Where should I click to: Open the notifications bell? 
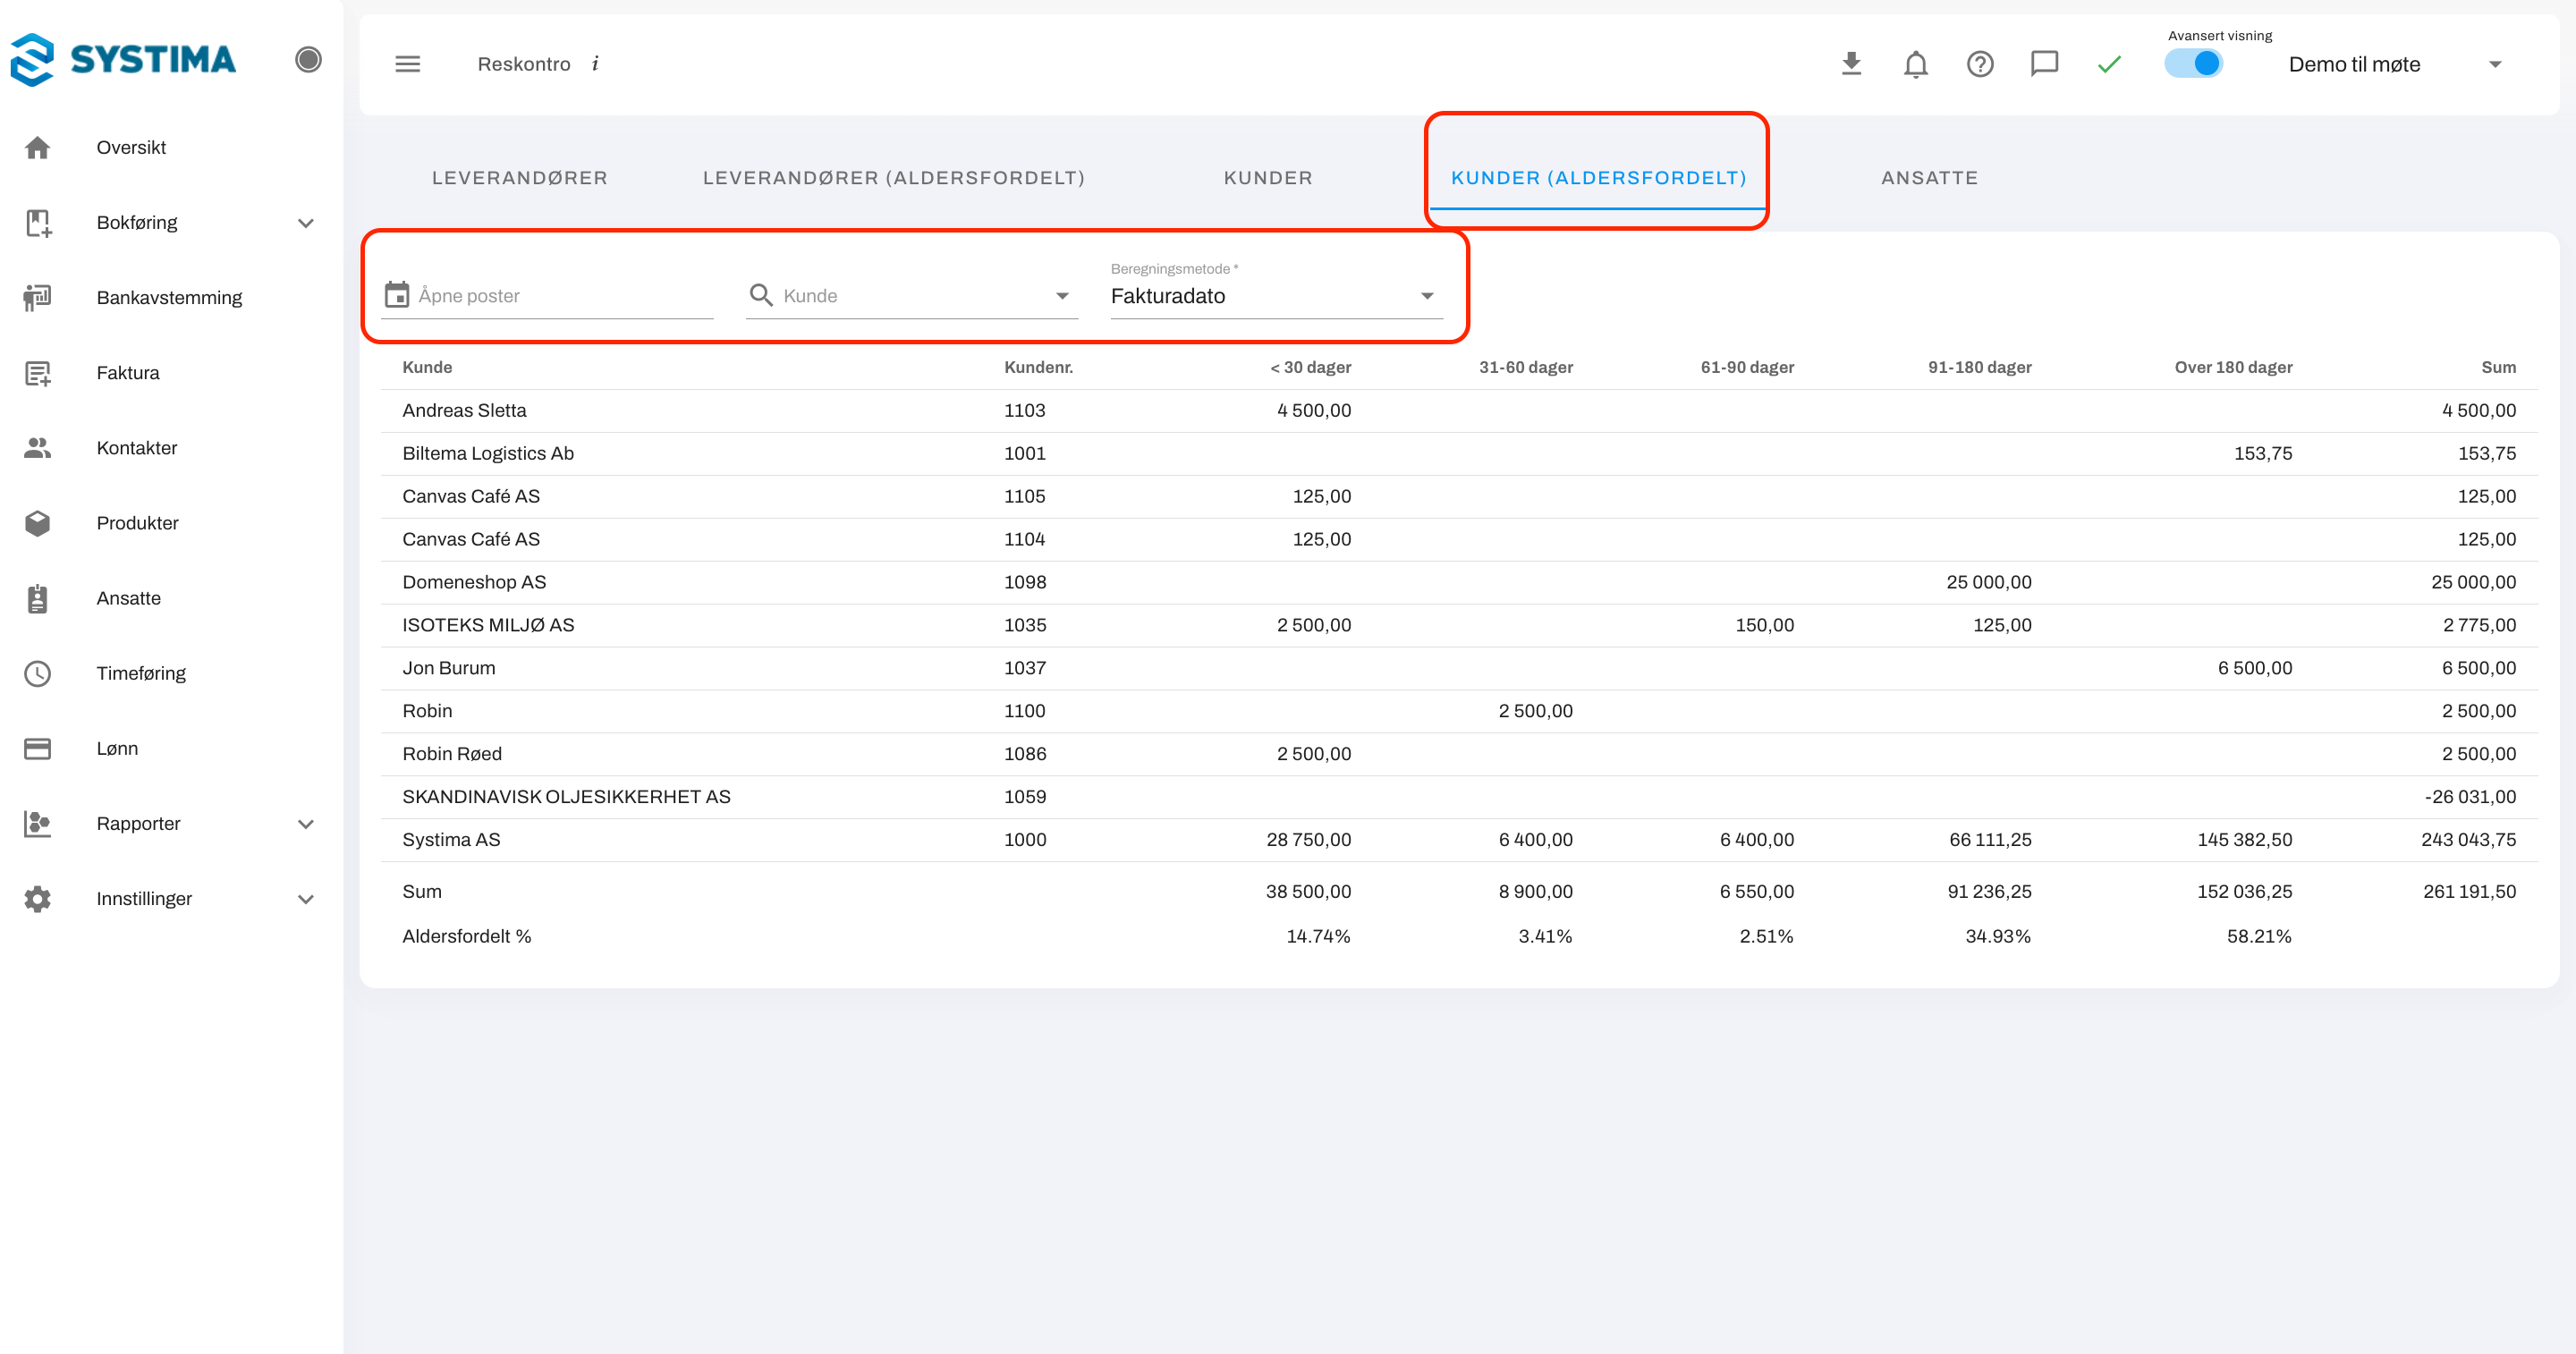(x=1915, y=64)
